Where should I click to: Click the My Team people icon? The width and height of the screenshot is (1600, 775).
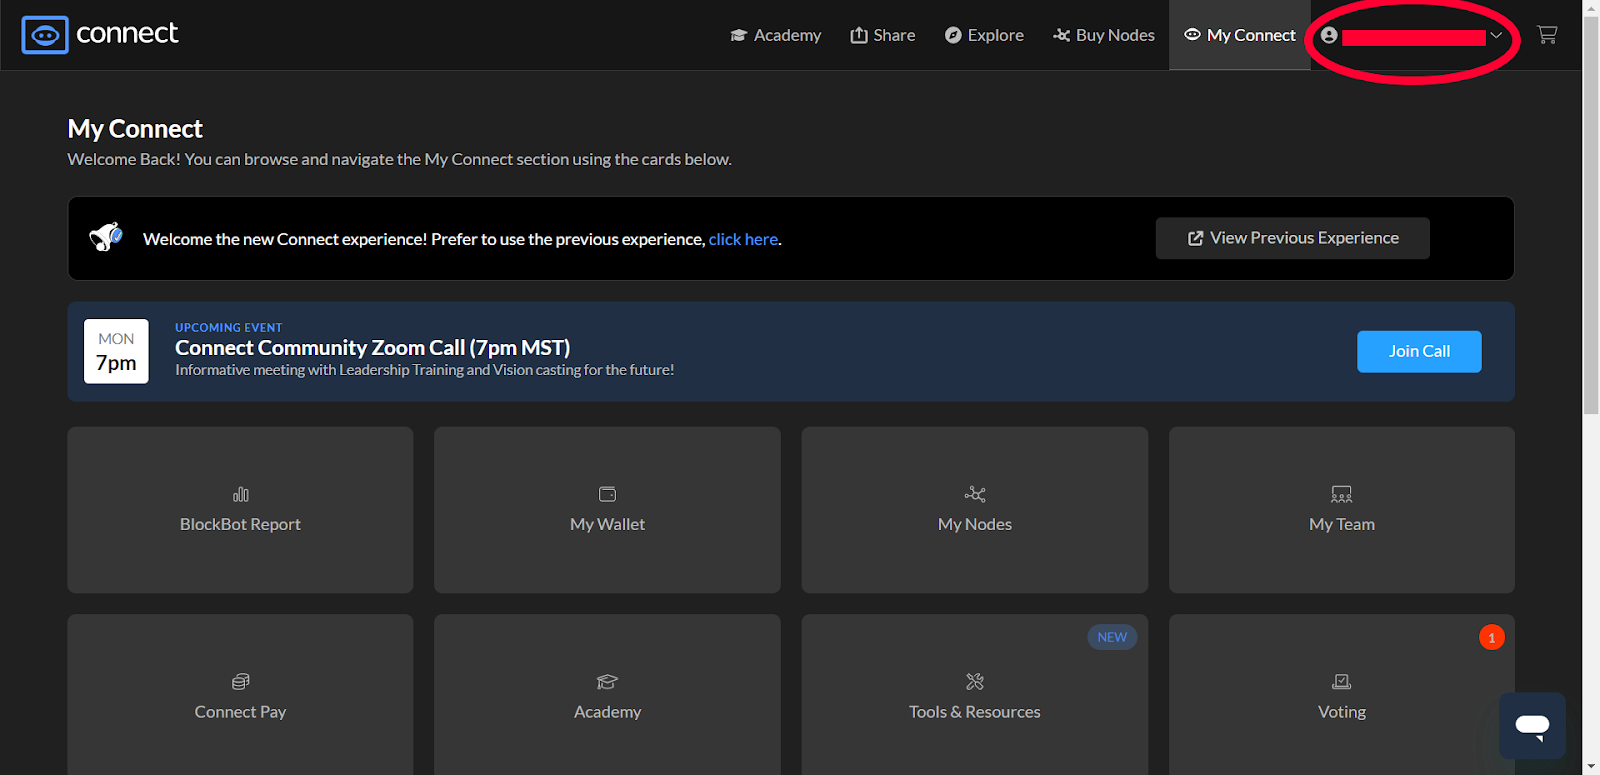[1342, 494]
